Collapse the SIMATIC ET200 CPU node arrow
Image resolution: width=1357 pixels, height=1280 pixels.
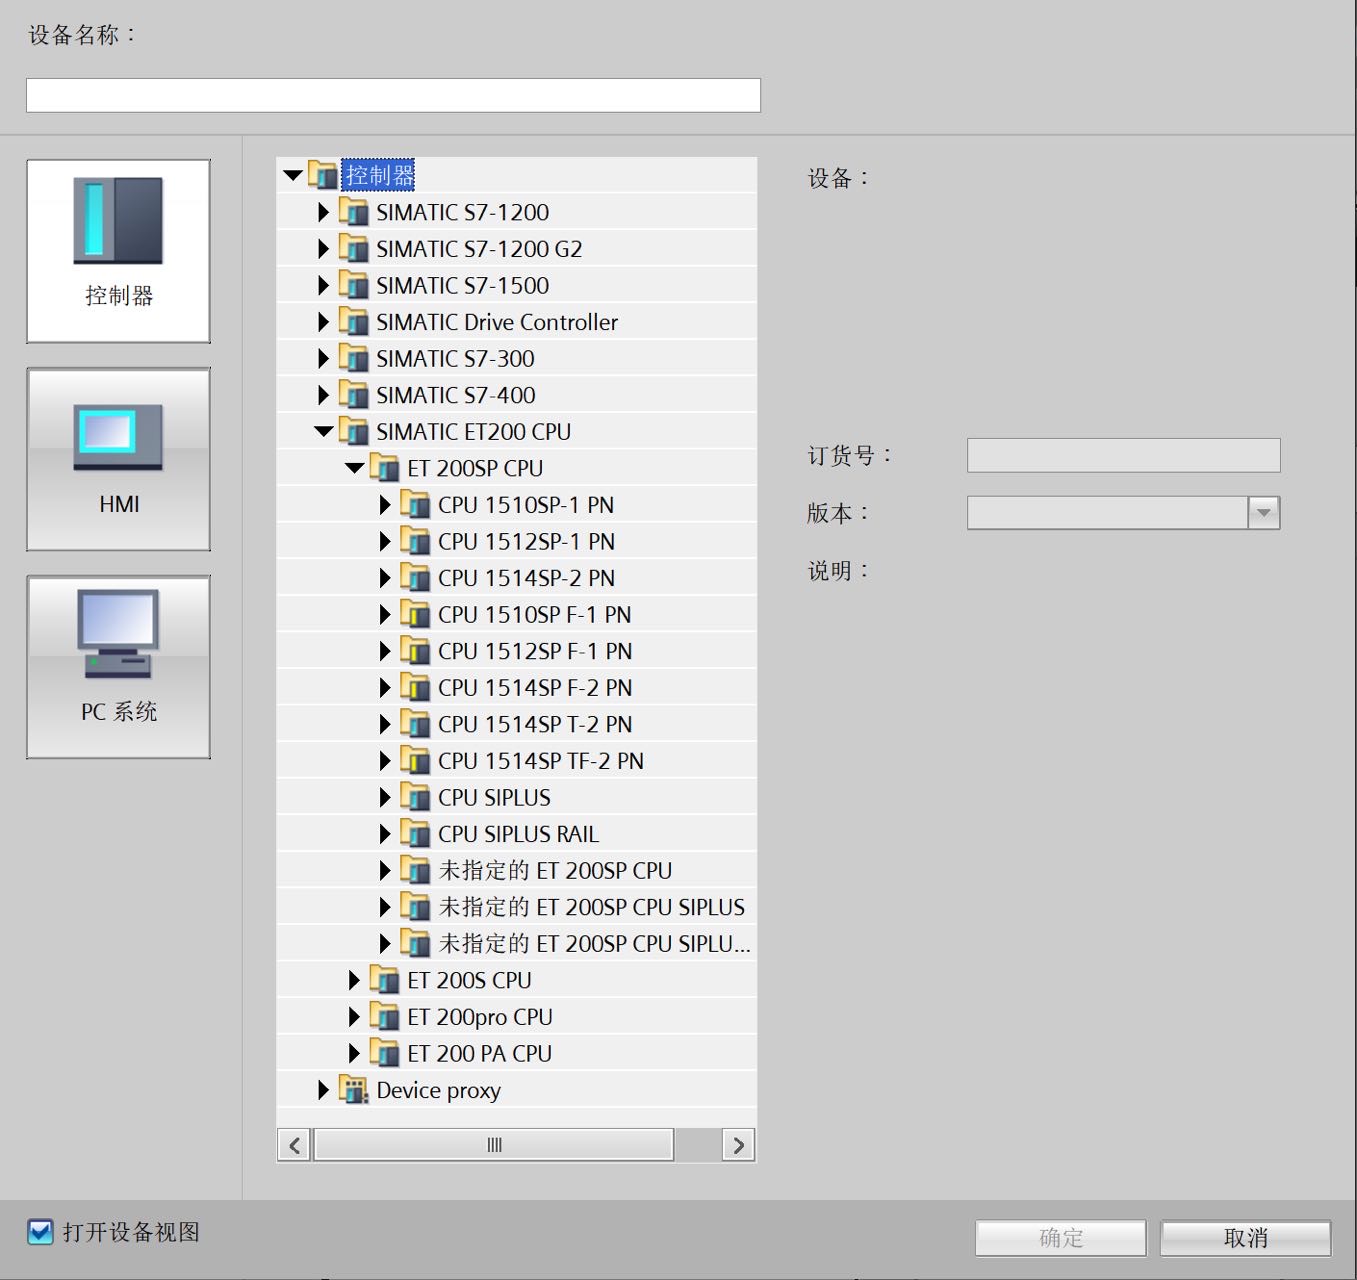[x=323, y=432]
